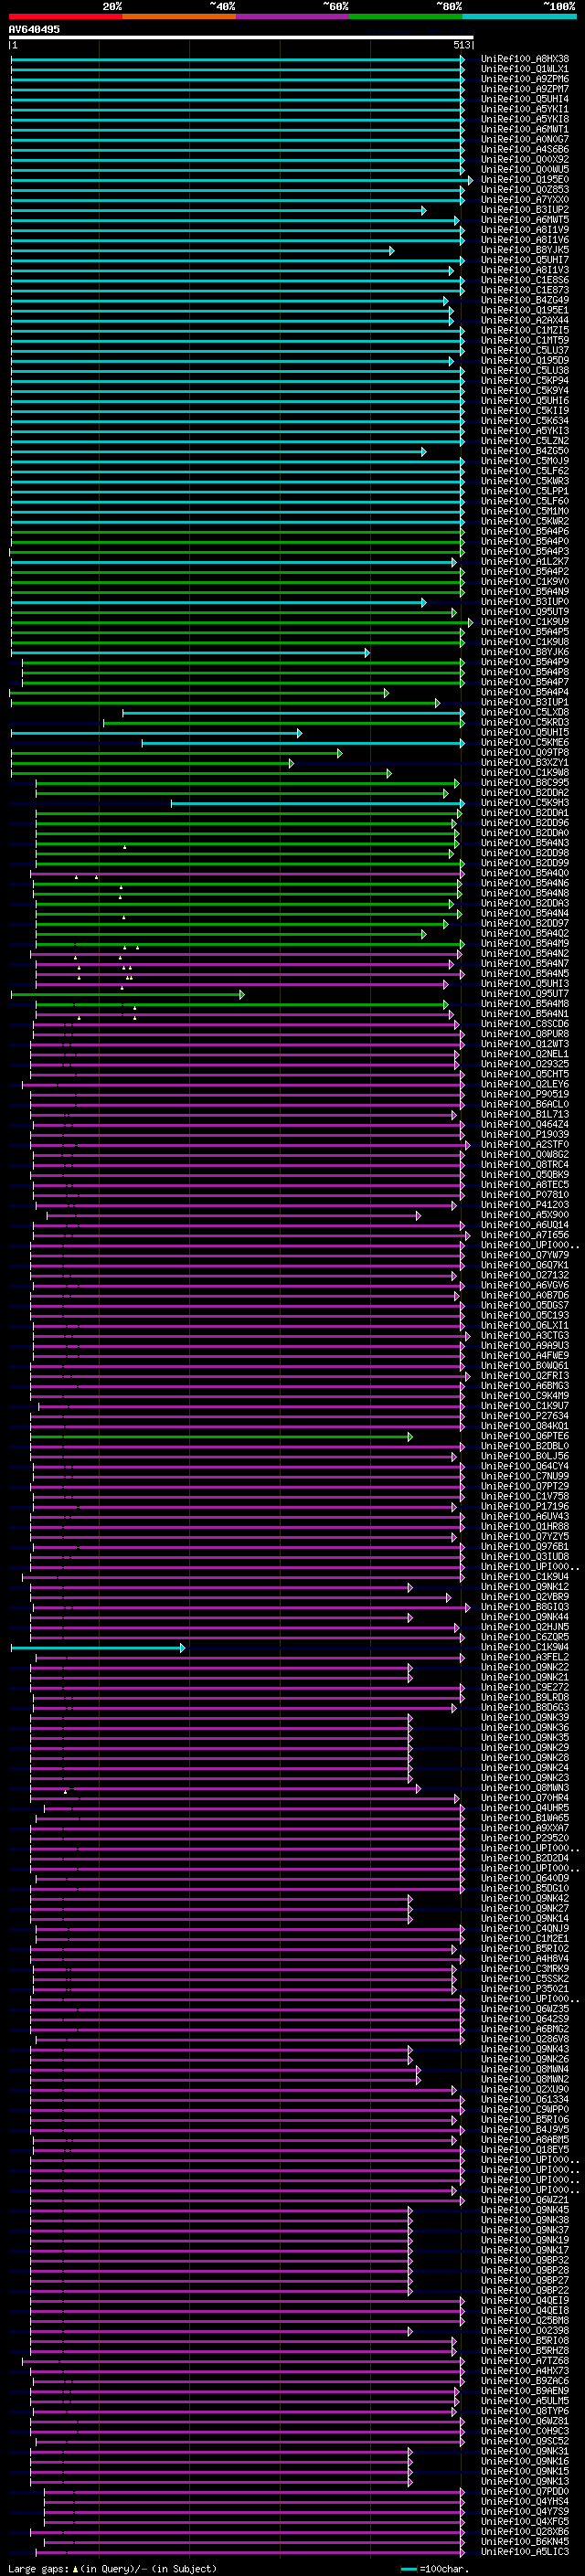The width and height of the screenshot is (585, 2576).
Task: Click the red 20% identity legend segment
Action: 66,16
